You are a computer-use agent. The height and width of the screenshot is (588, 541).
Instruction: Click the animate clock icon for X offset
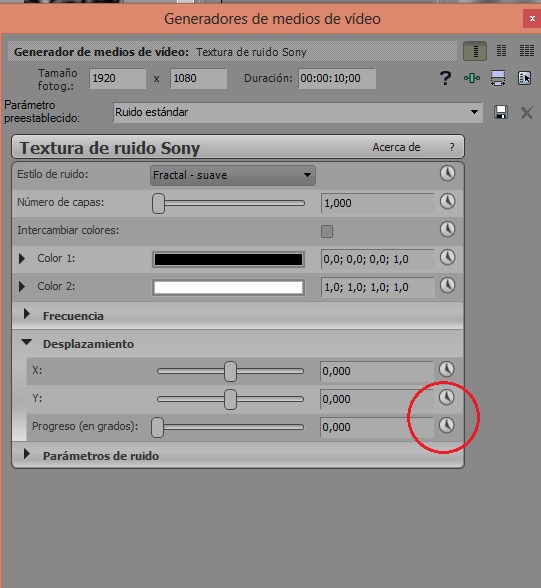click(447, 369)
